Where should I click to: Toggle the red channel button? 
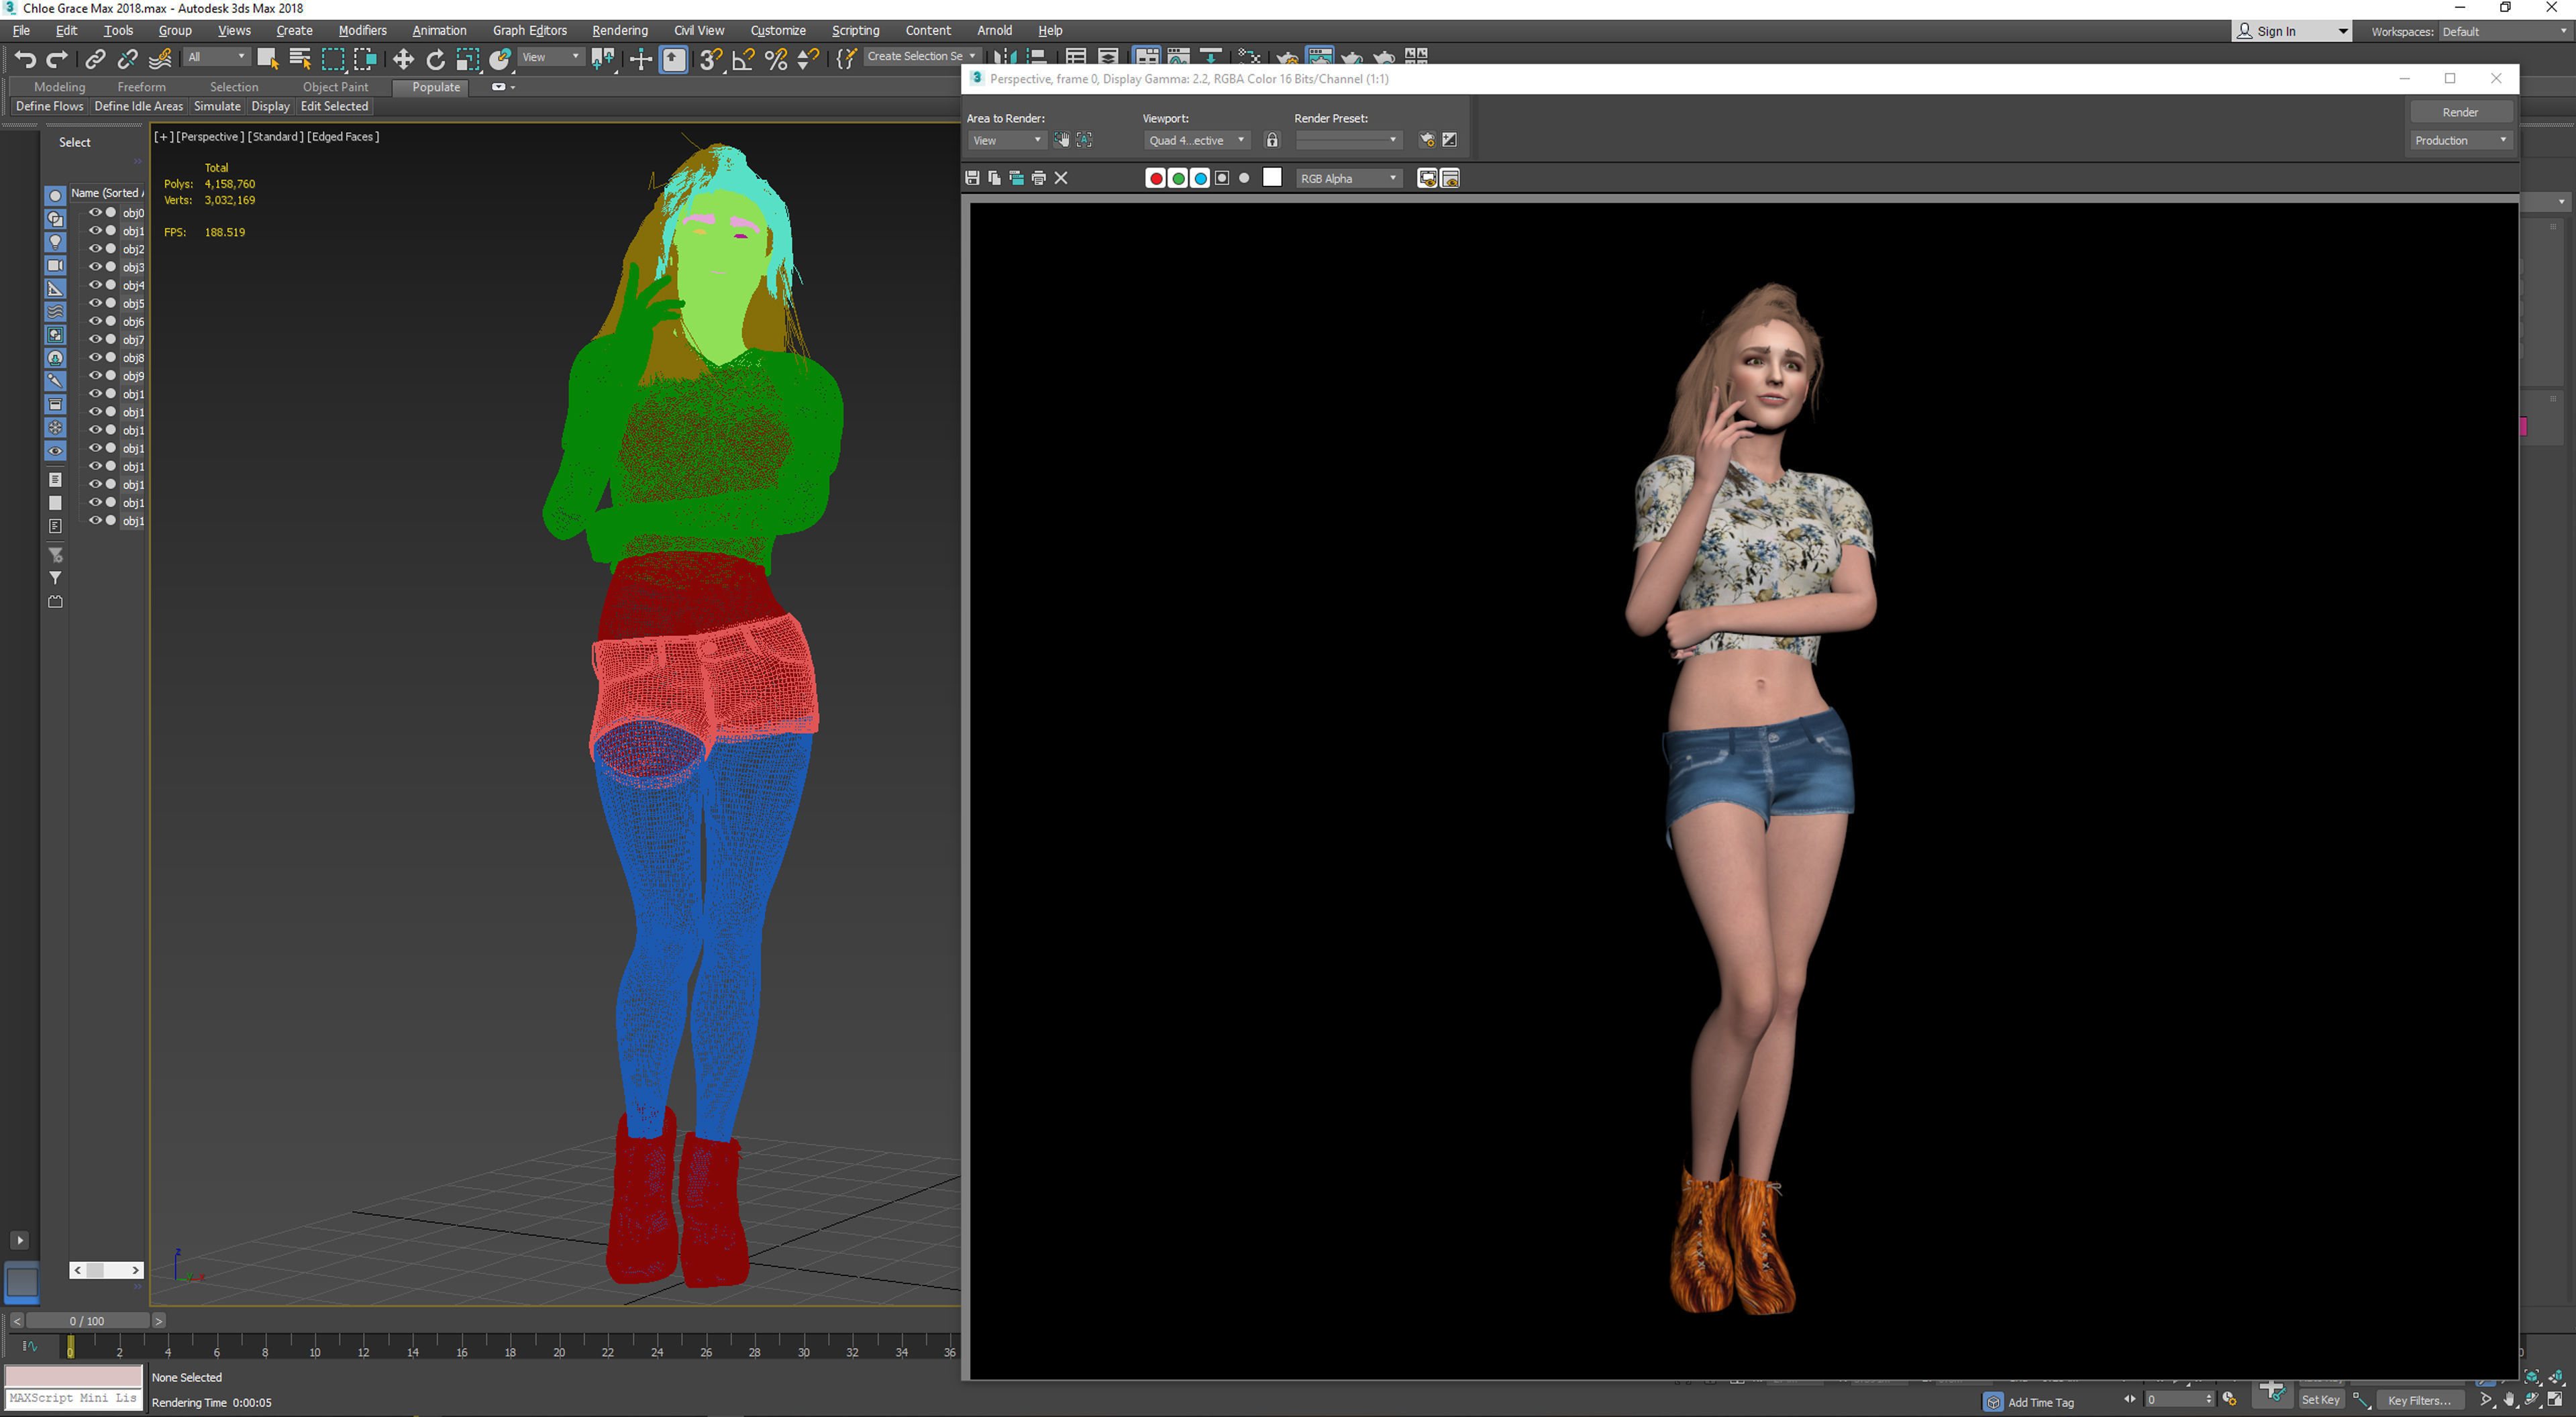tap(1156, 178)
